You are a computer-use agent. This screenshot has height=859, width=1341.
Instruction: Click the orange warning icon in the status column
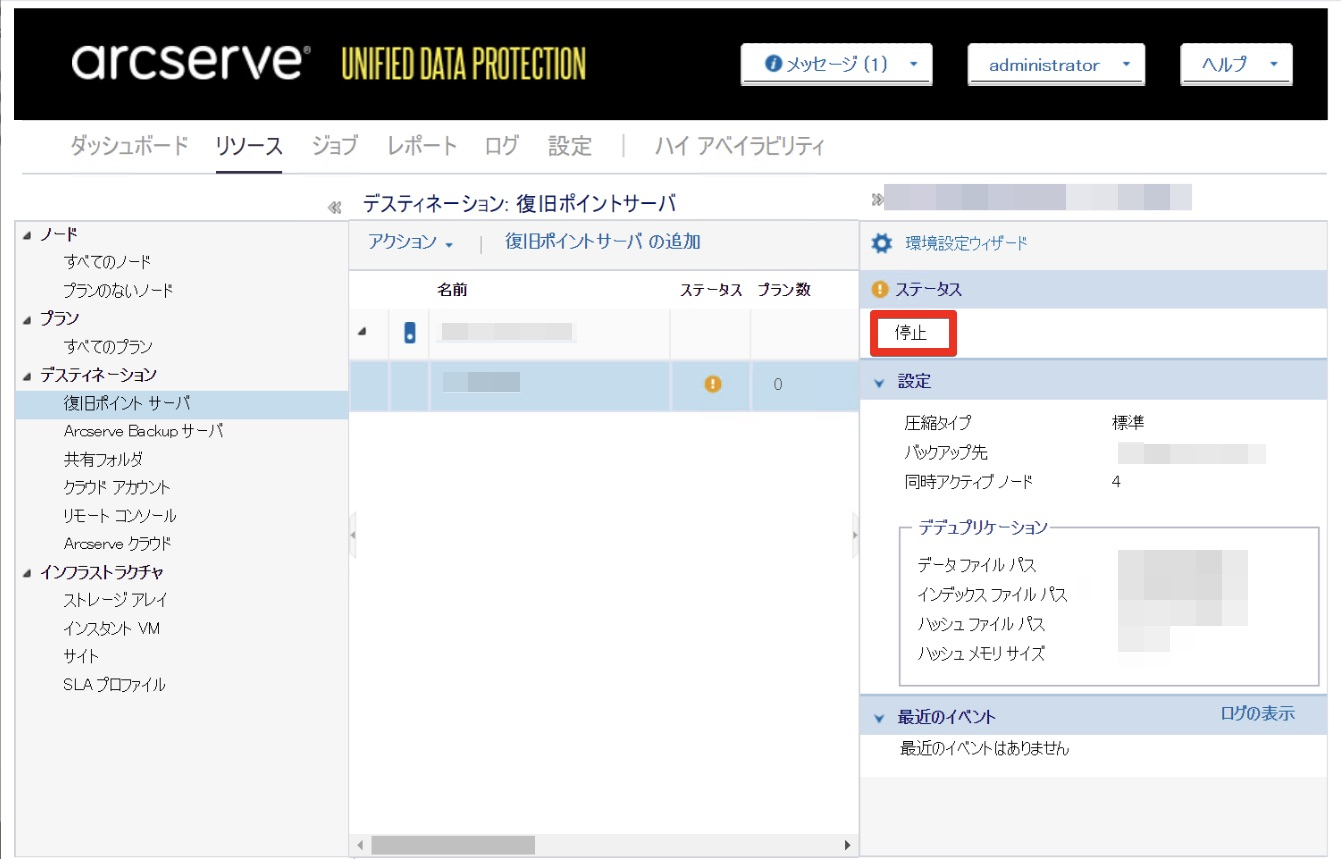point(712,384)
